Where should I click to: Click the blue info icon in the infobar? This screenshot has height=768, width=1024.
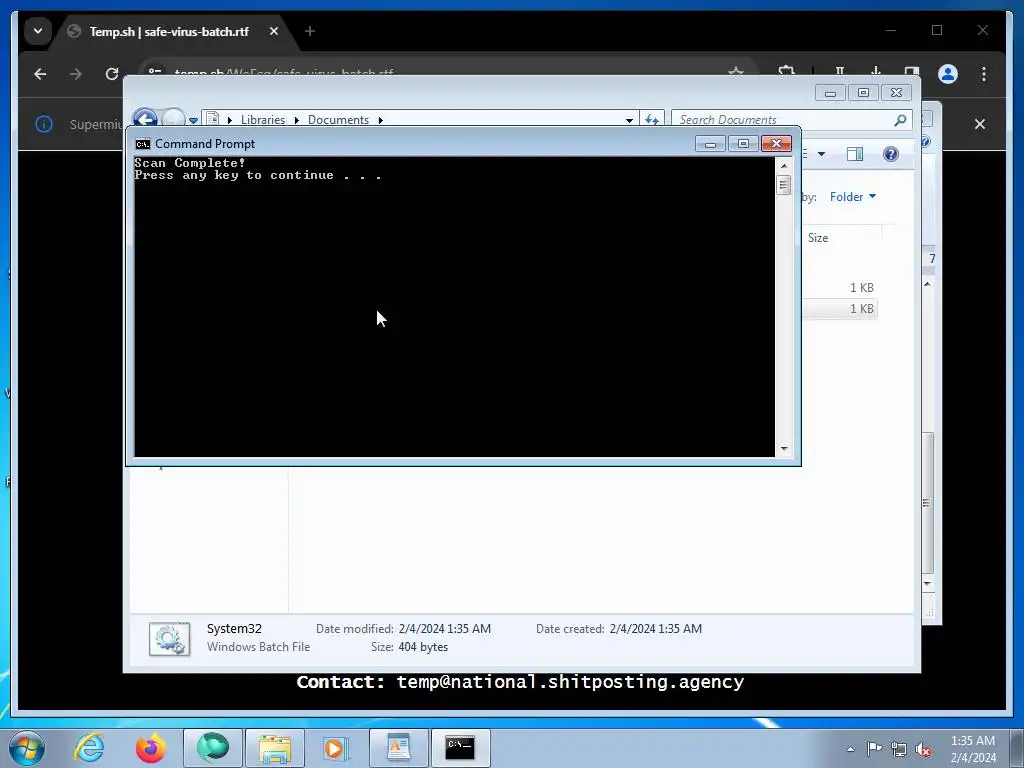[x=44, y=123]
